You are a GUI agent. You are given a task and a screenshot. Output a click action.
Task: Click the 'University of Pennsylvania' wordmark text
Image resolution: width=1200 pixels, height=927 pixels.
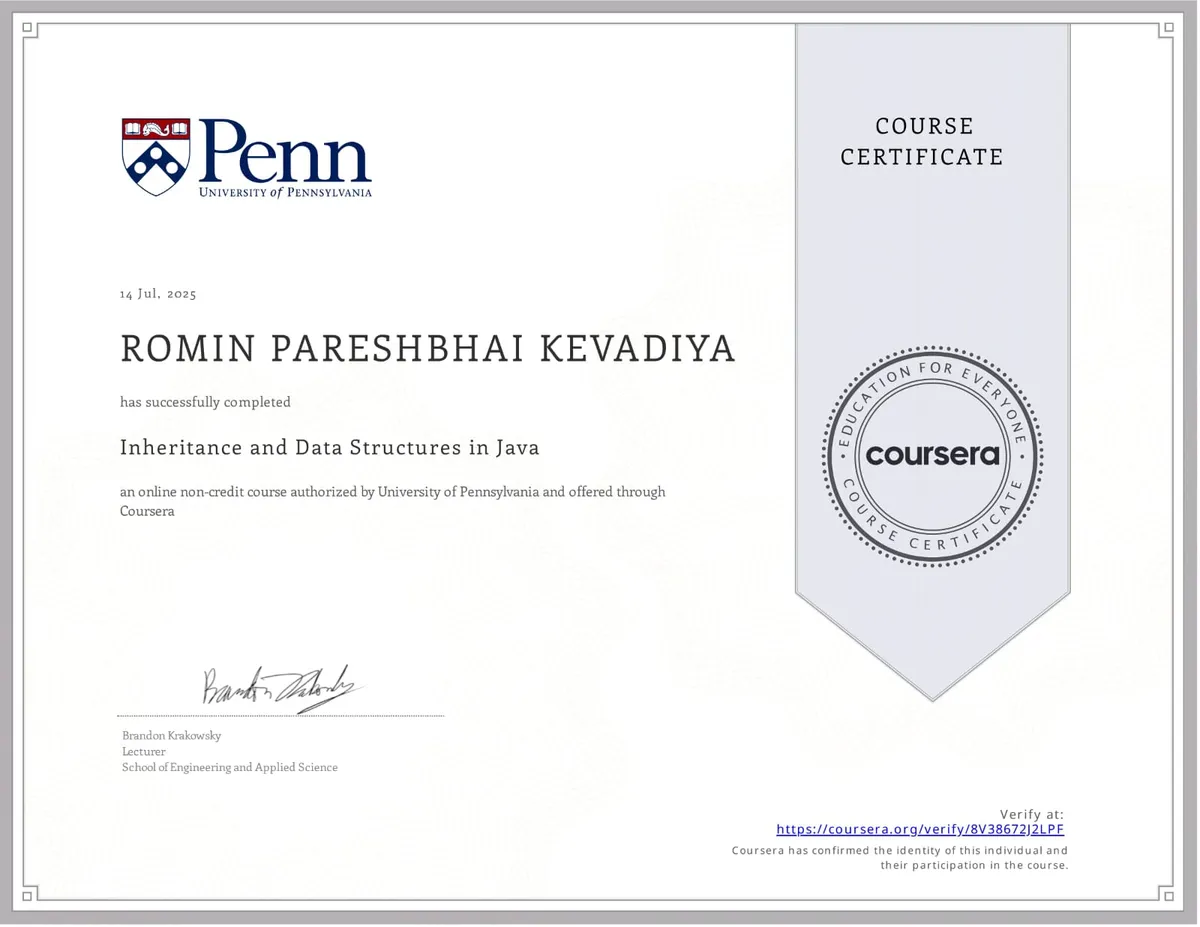click(x=285, y=191)
